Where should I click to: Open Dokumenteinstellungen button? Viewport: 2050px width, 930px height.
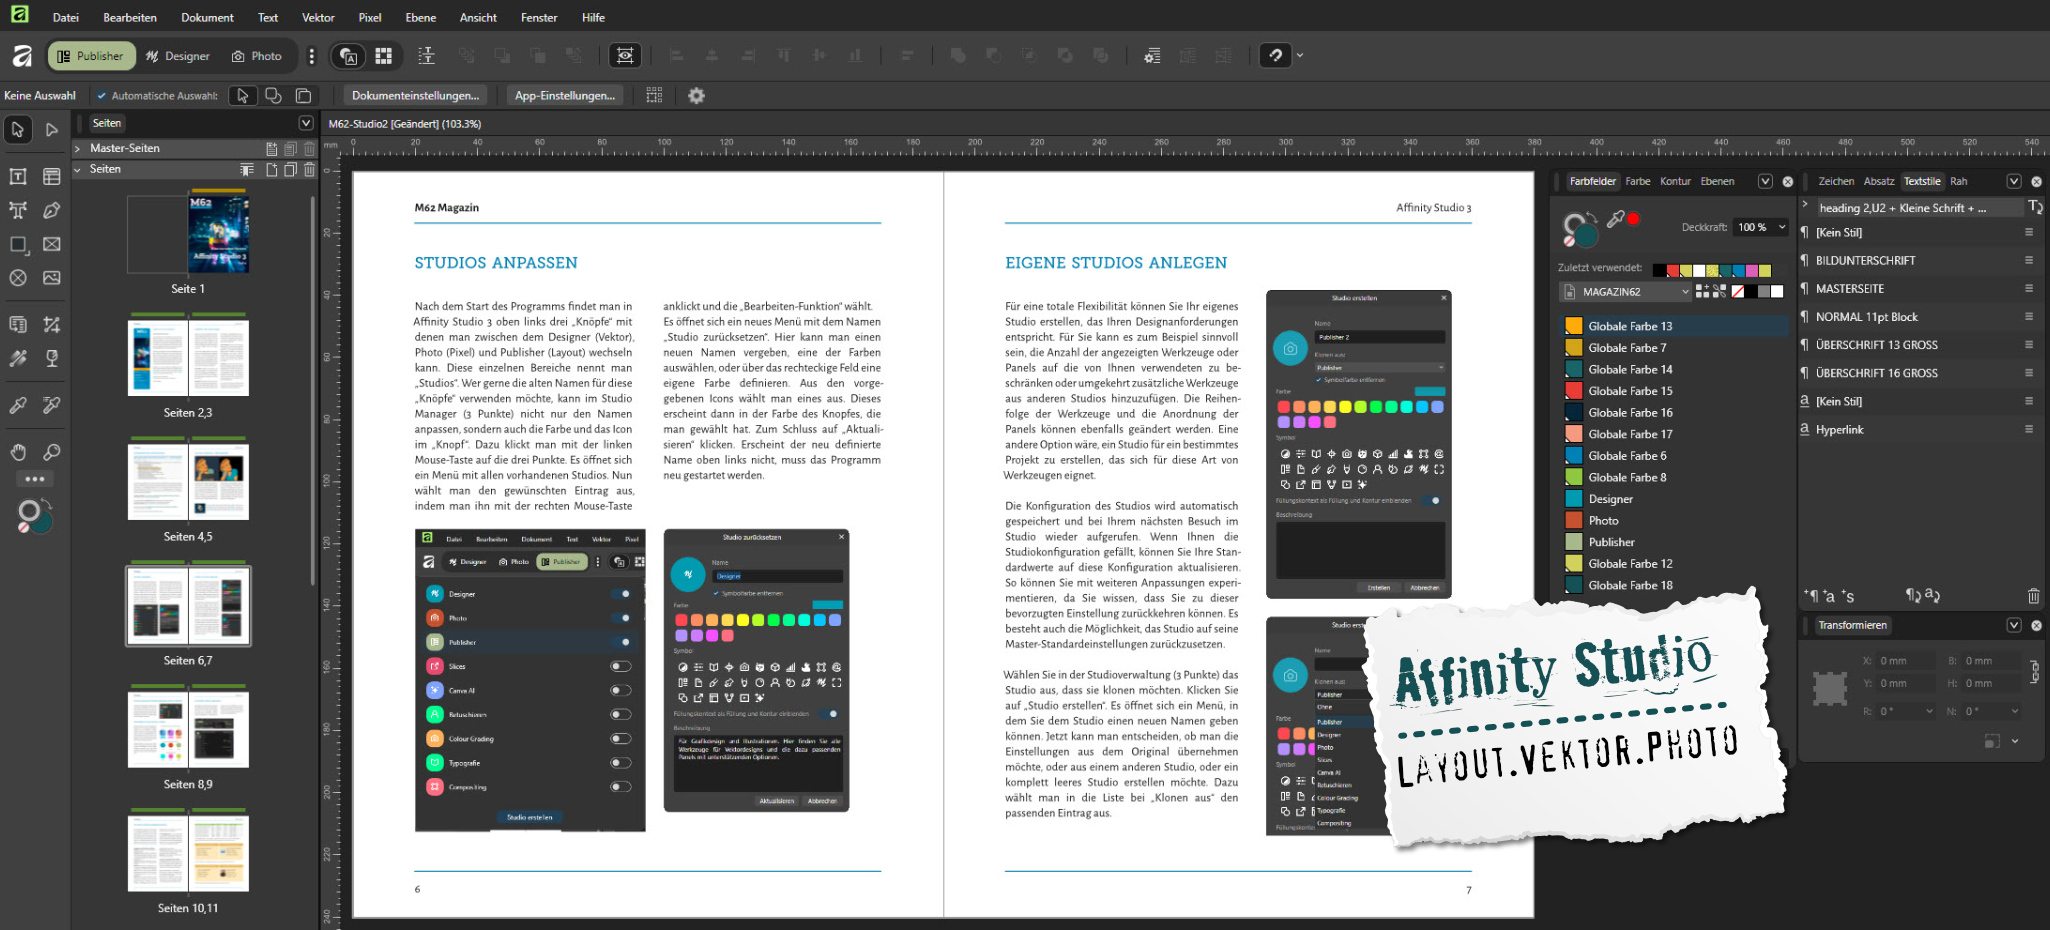pos(415,95)
